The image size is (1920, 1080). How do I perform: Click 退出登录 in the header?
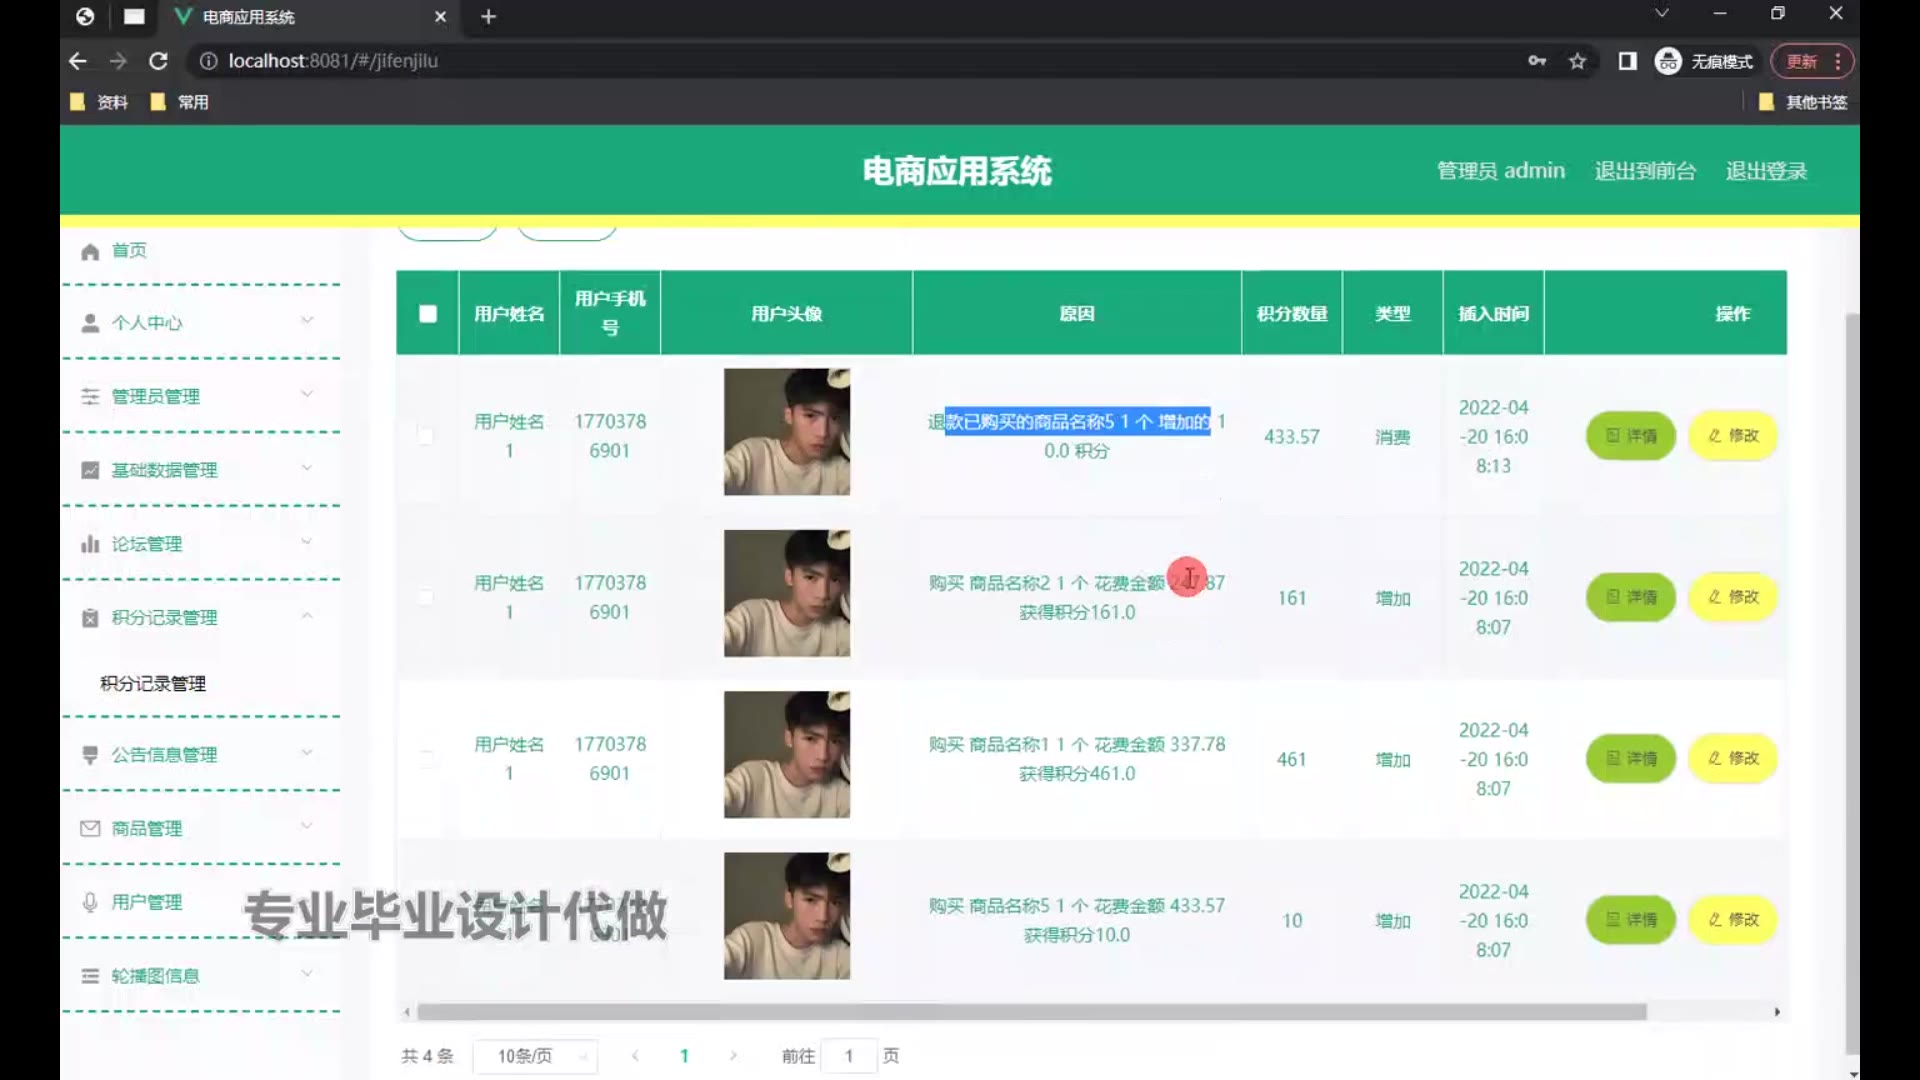point(1766,171)
